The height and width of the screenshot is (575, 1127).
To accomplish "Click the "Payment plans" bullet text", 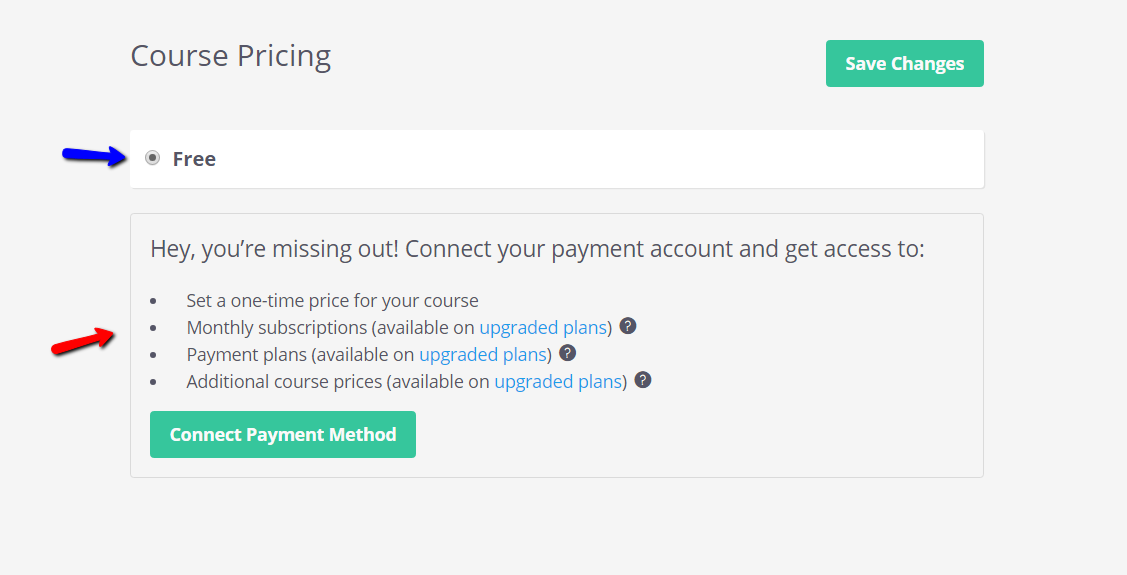I will point(247,355).
